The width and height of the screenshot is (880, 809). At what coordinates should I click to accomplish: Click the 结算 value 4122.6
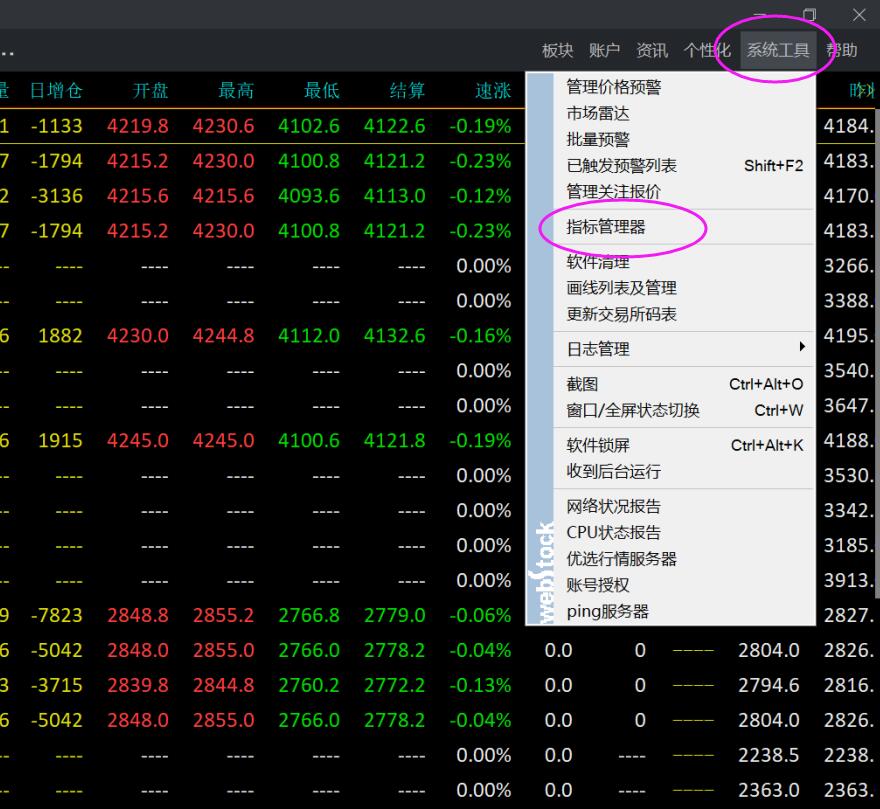click(395, 126)
